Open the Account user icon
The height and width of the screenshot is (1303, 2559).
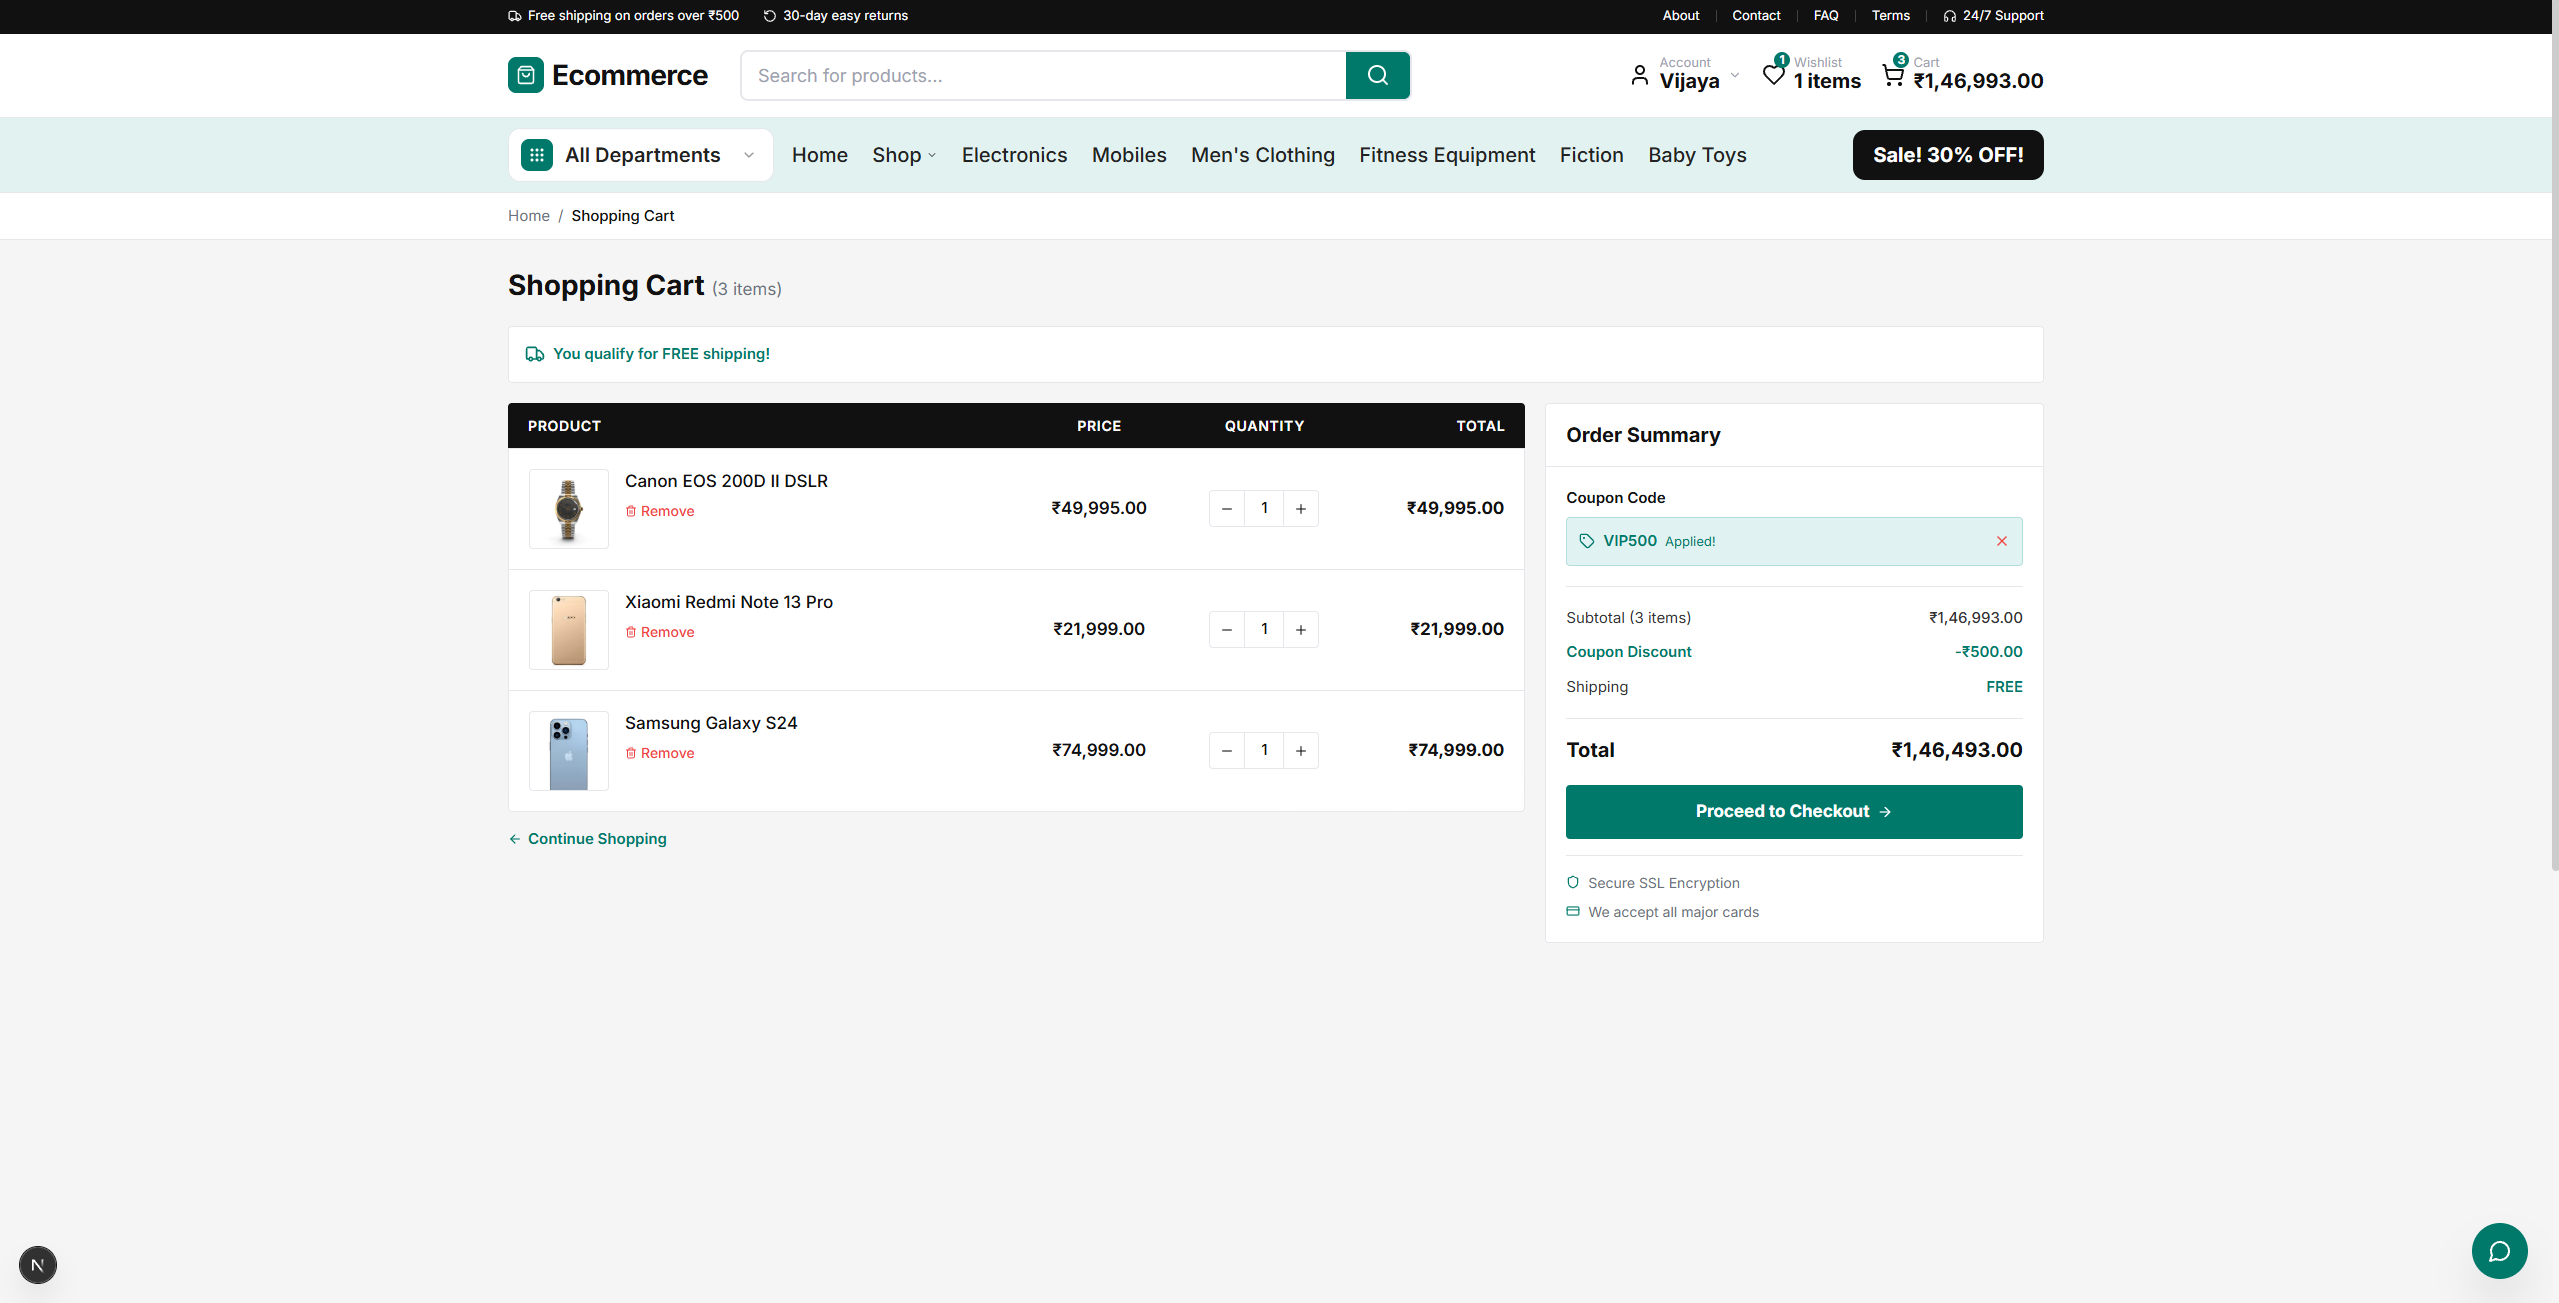[1639, 75]
